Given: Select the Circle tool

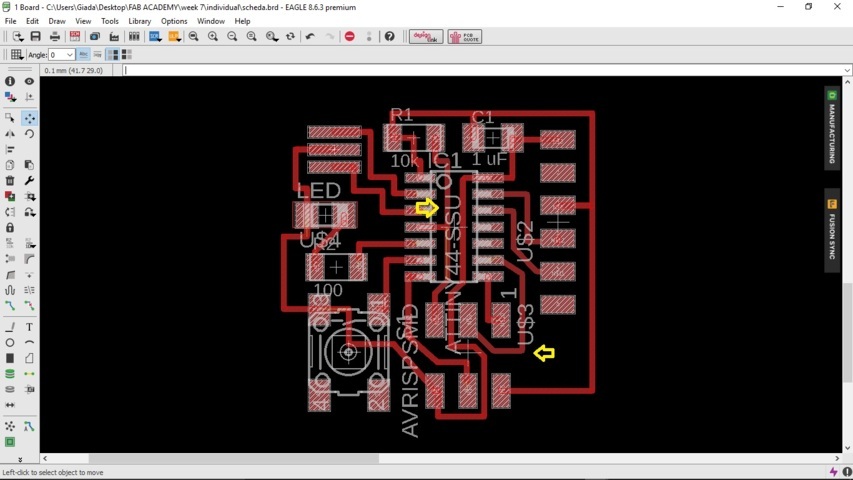Looking at the screenshot, I should pos(10,343).
